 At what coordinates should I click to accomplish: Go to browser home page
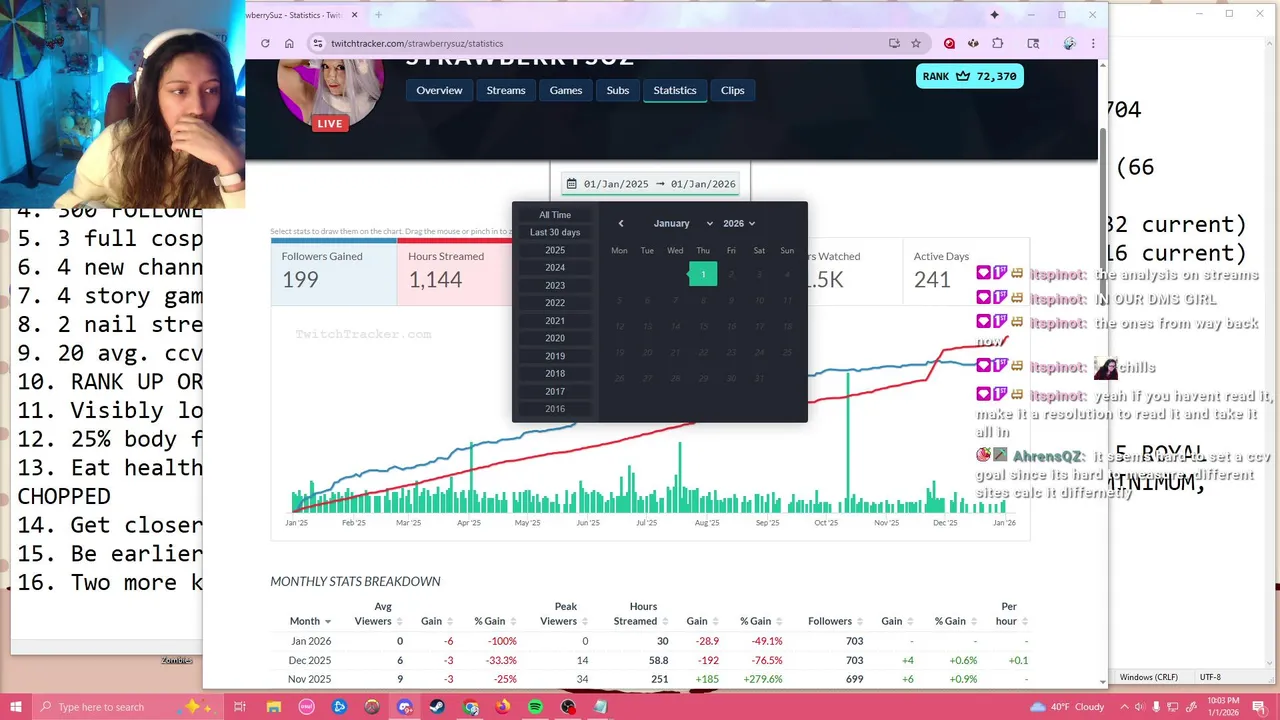pyautogui.click(x=289, y=43)
